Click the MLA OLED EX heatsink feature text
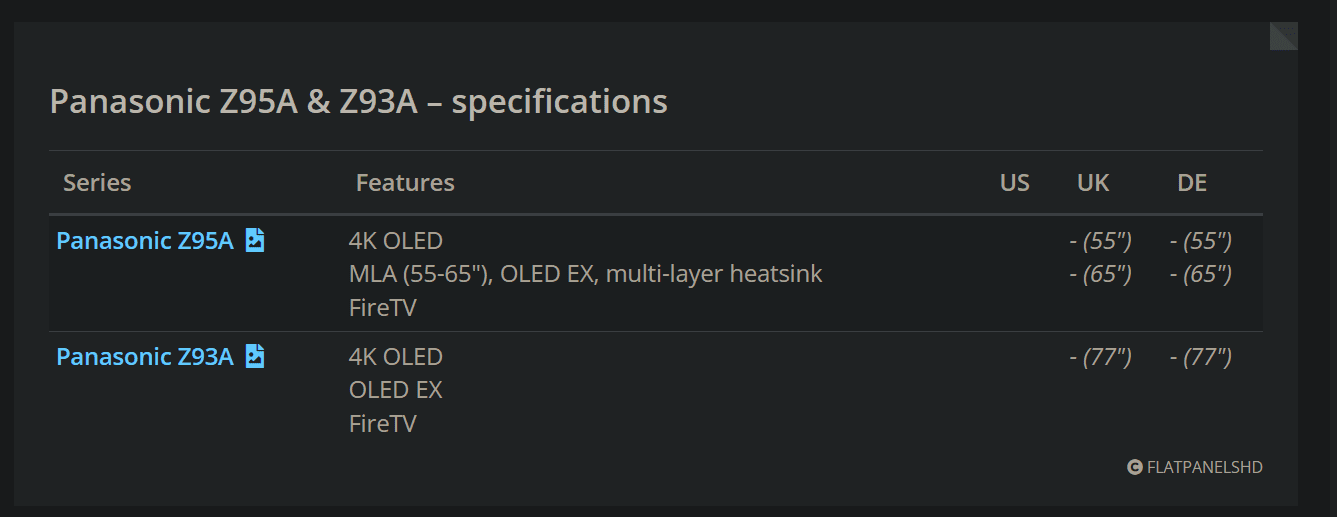Image resolution: width=1337 pixels, height=517 pixels. tap(585, 274)
